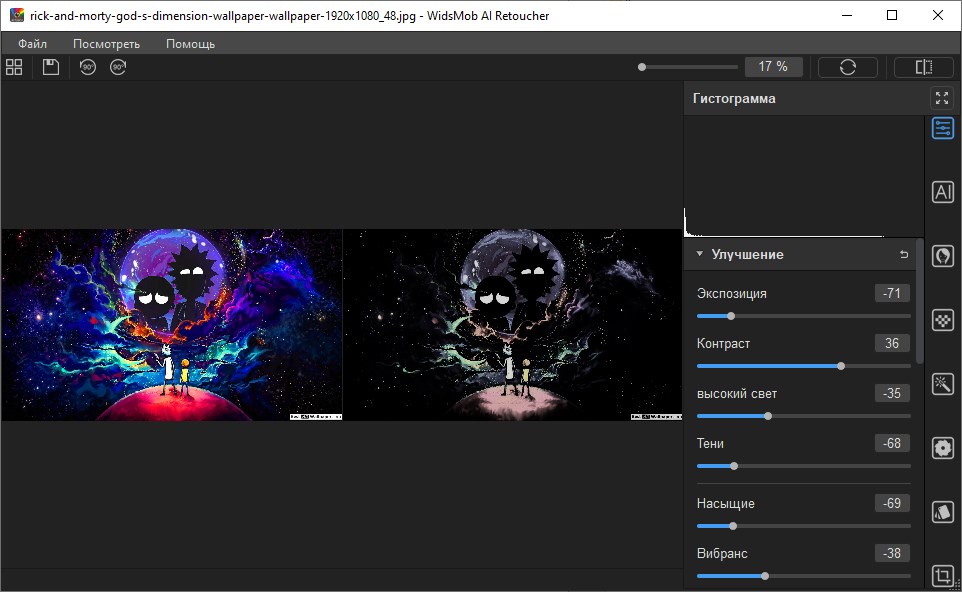Open the checkered mosaic tool icon
The image size is (962, 592).
click(943, 320)
